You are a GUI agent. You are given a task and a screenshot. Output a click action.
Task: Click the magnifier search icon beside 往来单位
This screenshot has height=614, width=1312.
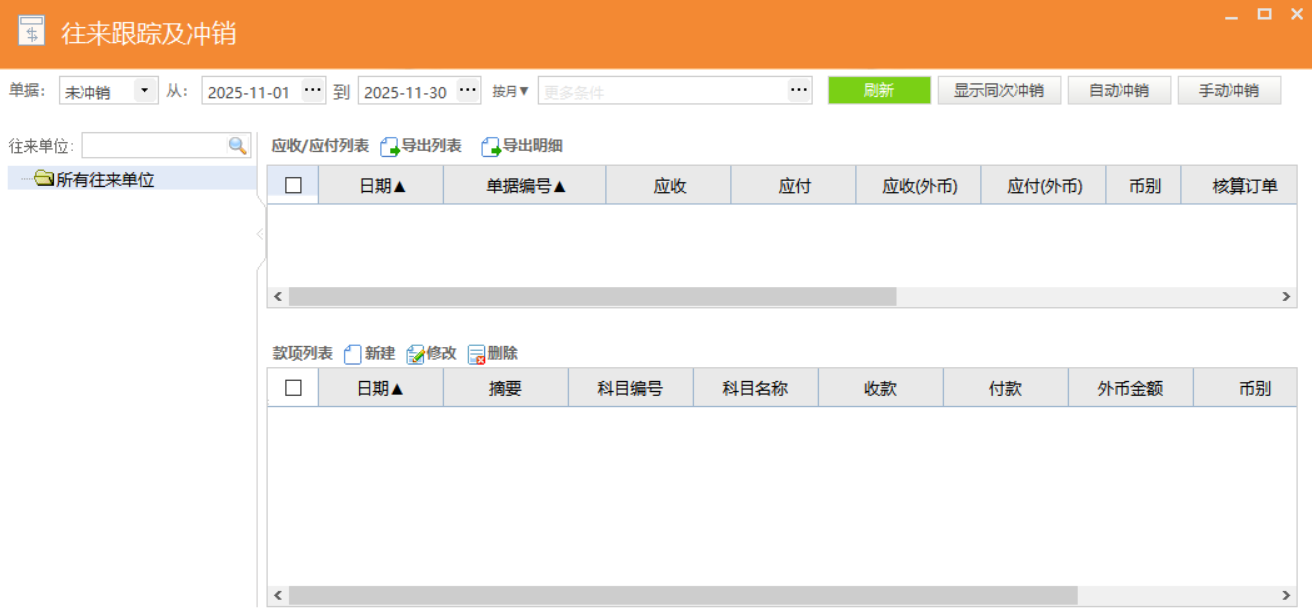point(236,145)
